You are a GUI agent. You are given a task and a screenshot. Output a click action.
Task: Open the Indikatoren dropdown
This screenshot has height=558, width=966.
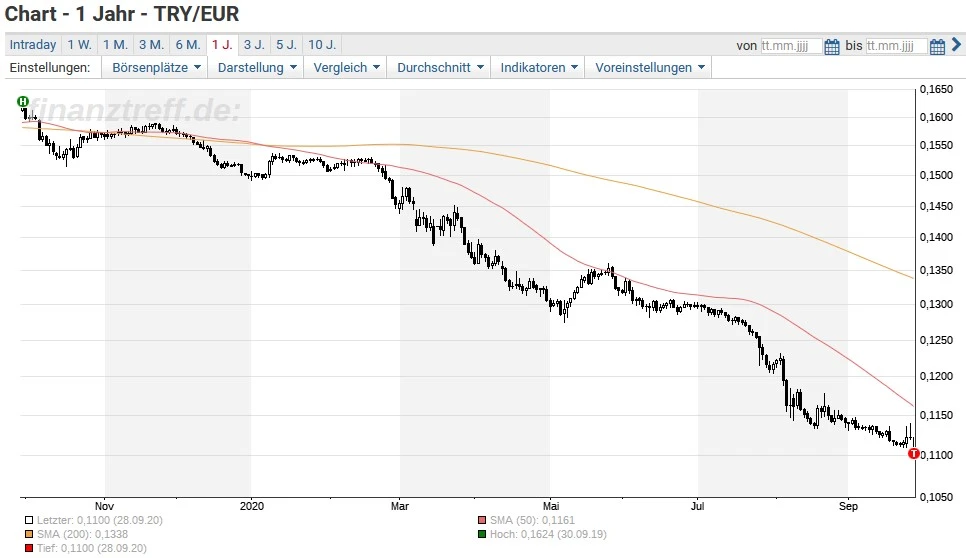[539, 68]
